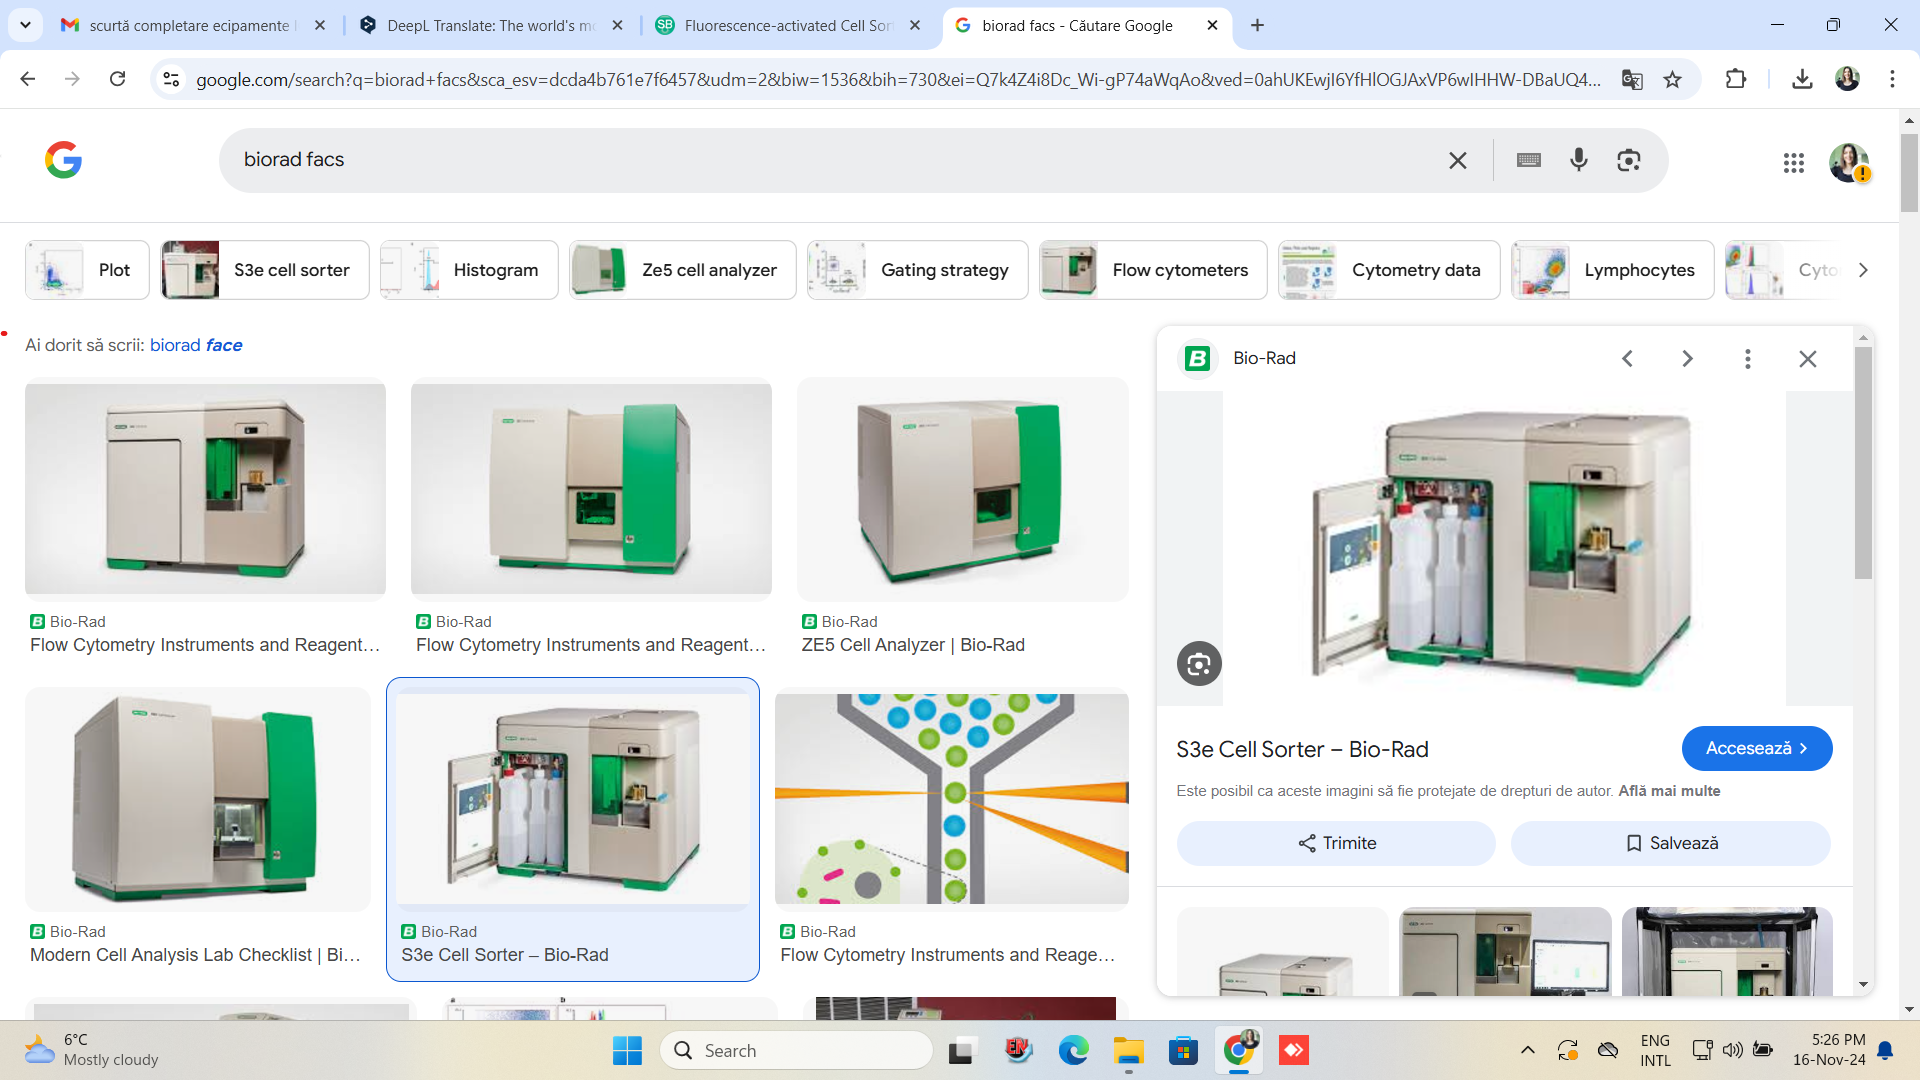Select the Histogram filter chip

tap(469, 270)
